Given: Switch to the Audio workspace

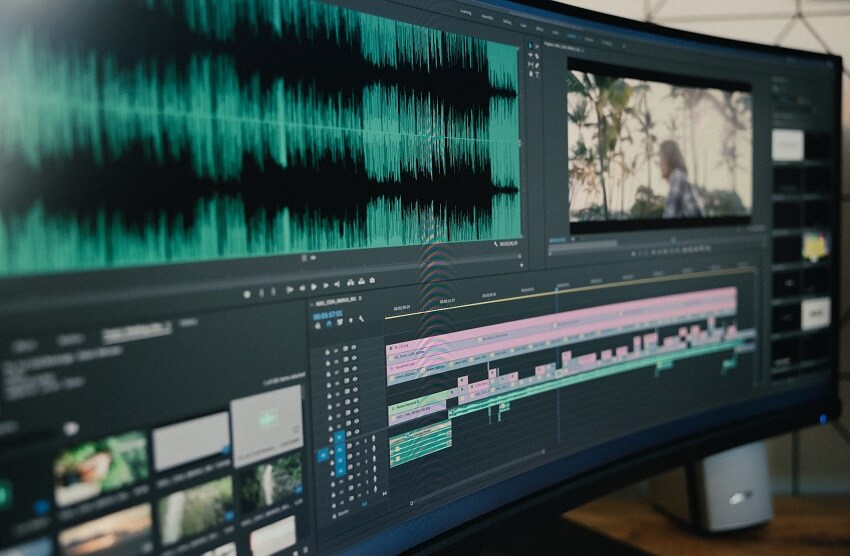Looking at the screenshot, I should (556, 33).
